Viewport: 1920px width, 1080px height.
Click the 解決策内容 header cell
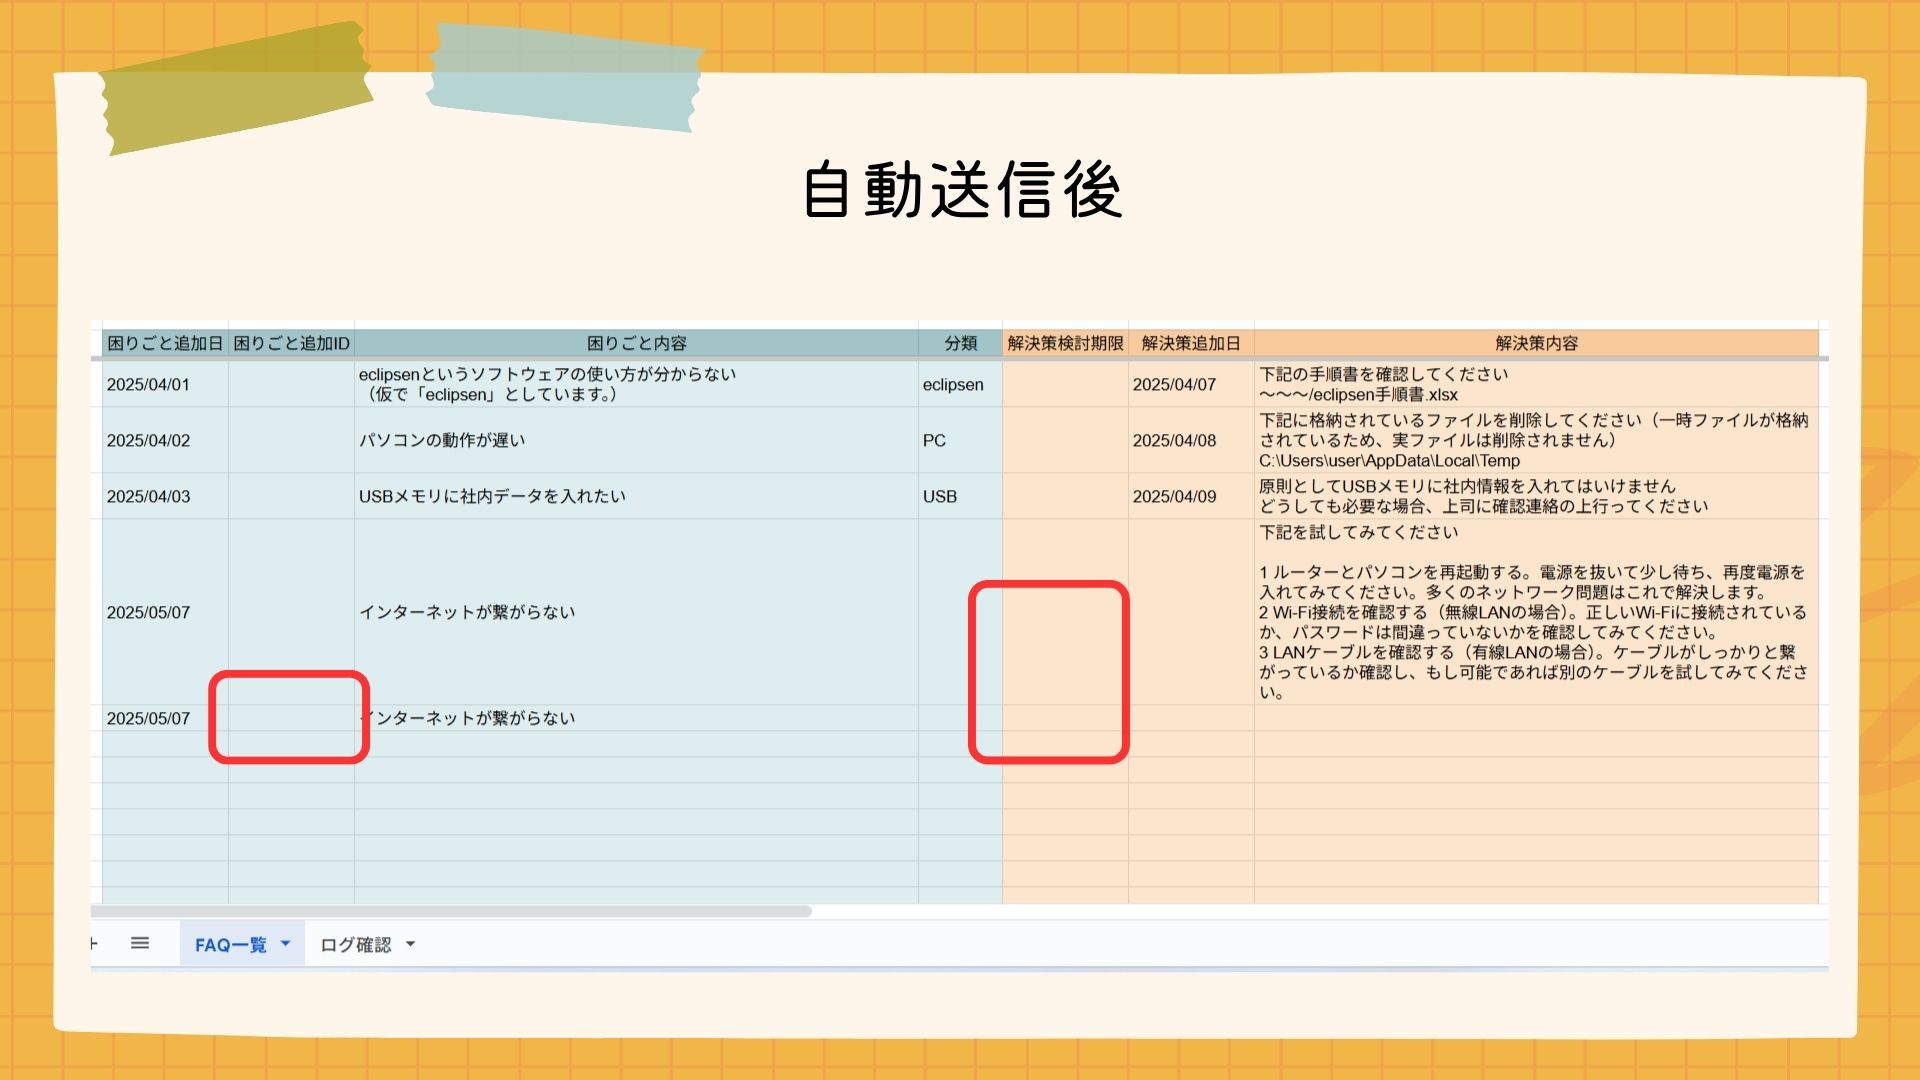click(x=1536, y=343)
